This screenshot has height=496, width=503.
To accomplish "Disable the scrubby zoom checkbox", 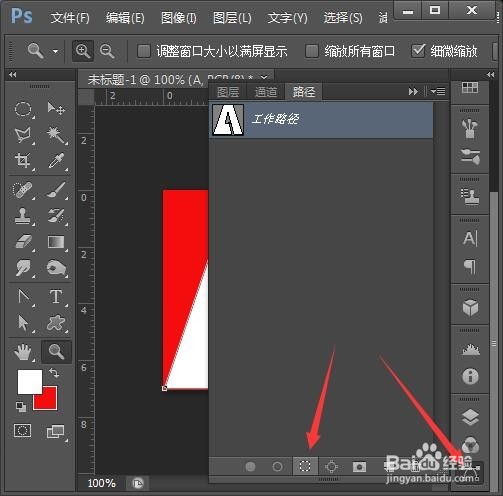I will 418,51.
